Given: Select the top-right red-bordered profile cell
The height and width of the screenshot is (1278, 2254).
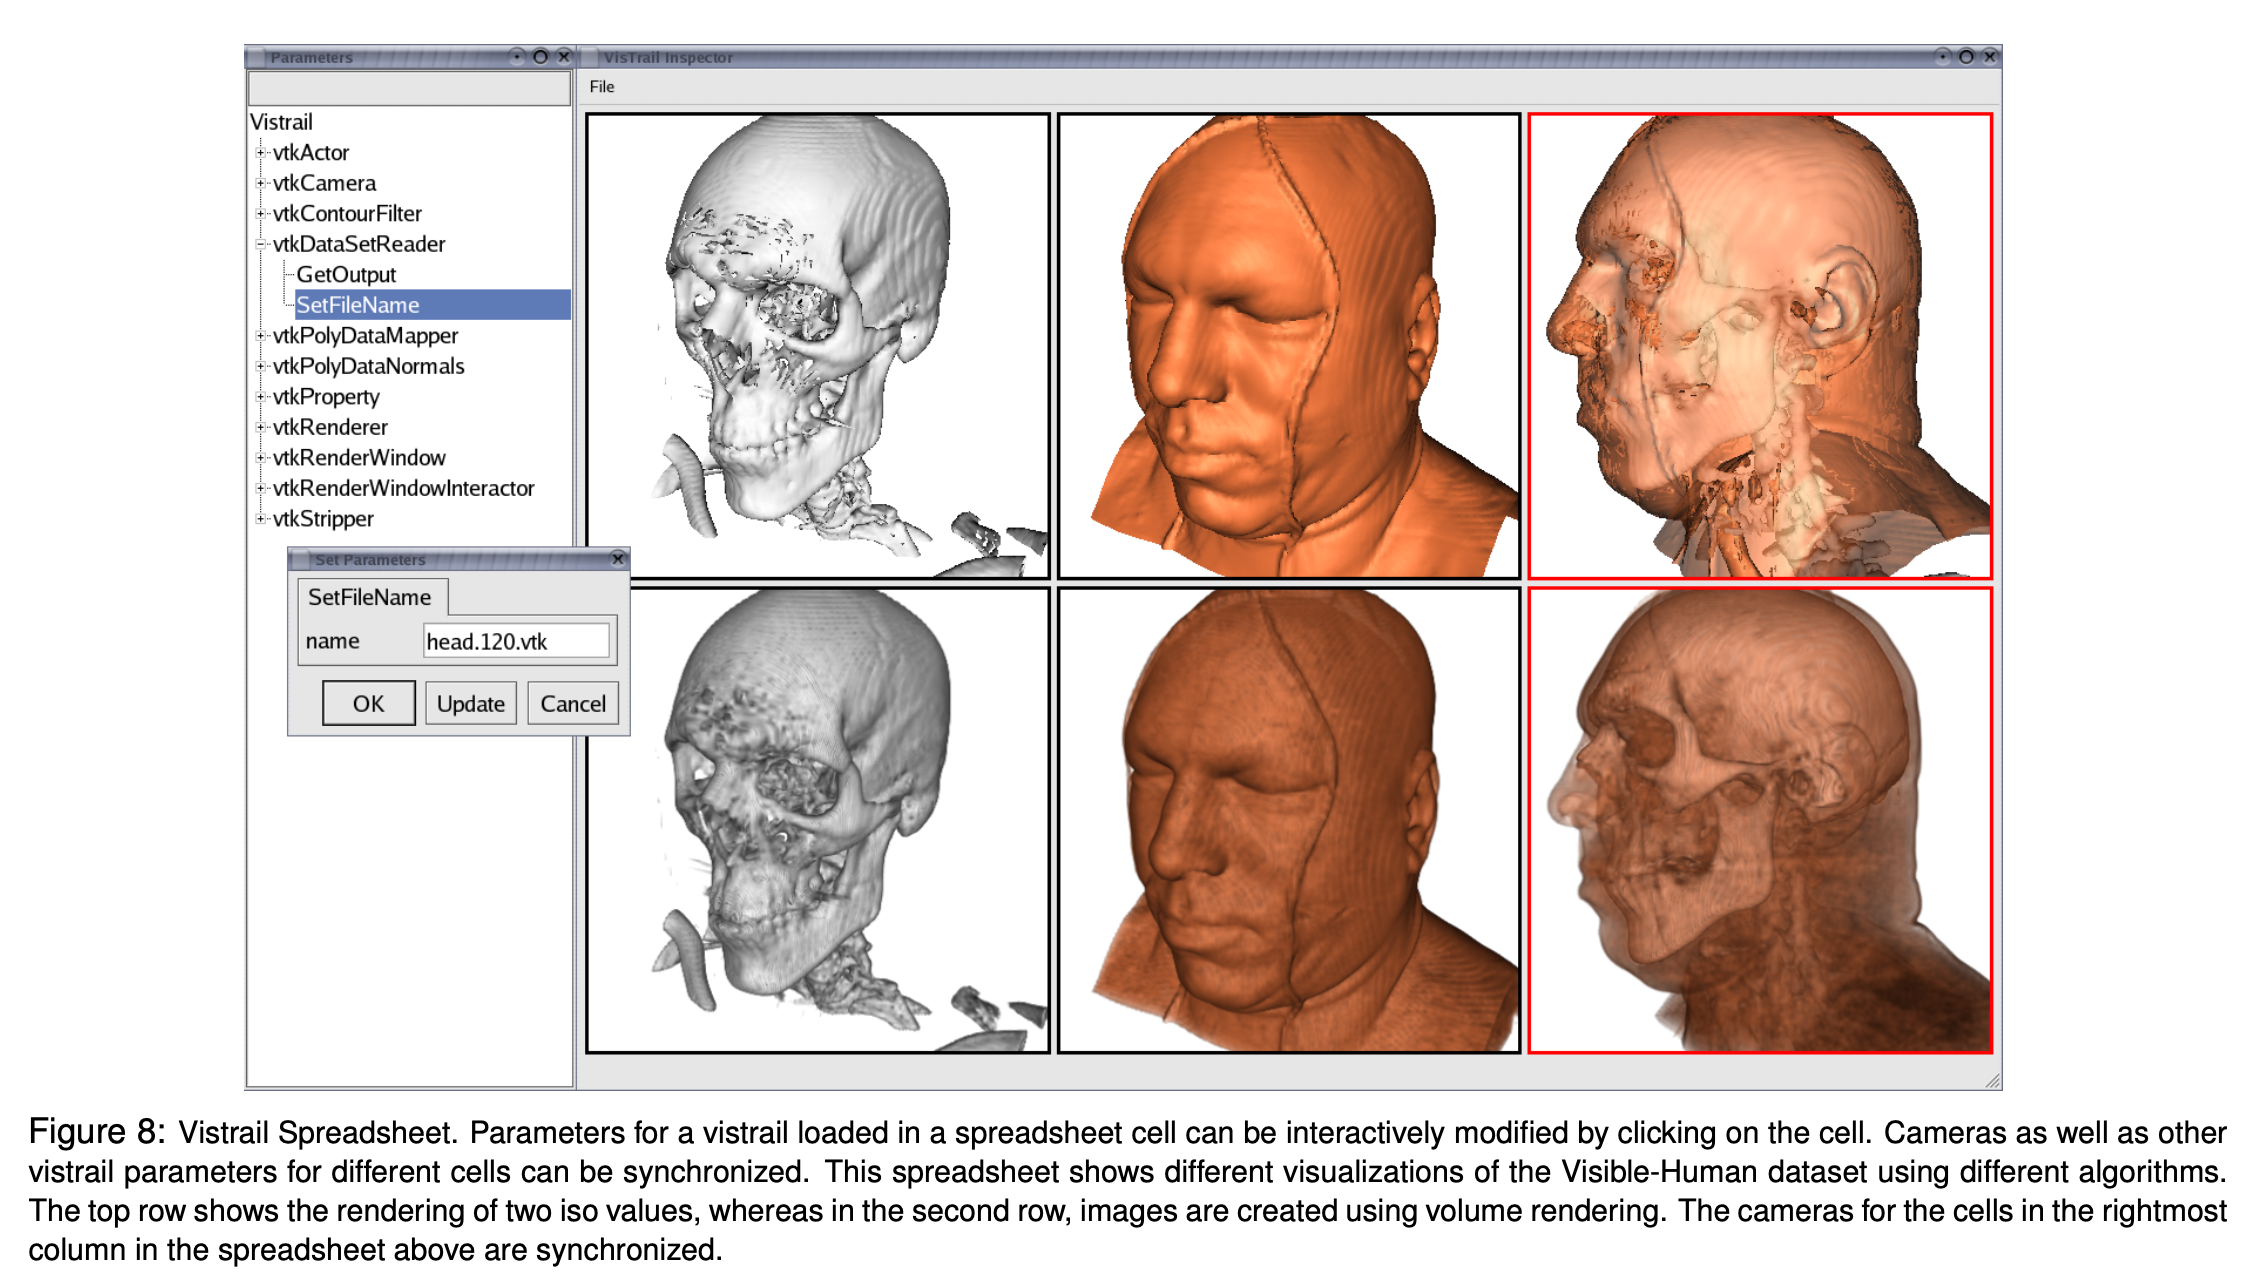Looking at the screenshot, I should coord(1759,345).
